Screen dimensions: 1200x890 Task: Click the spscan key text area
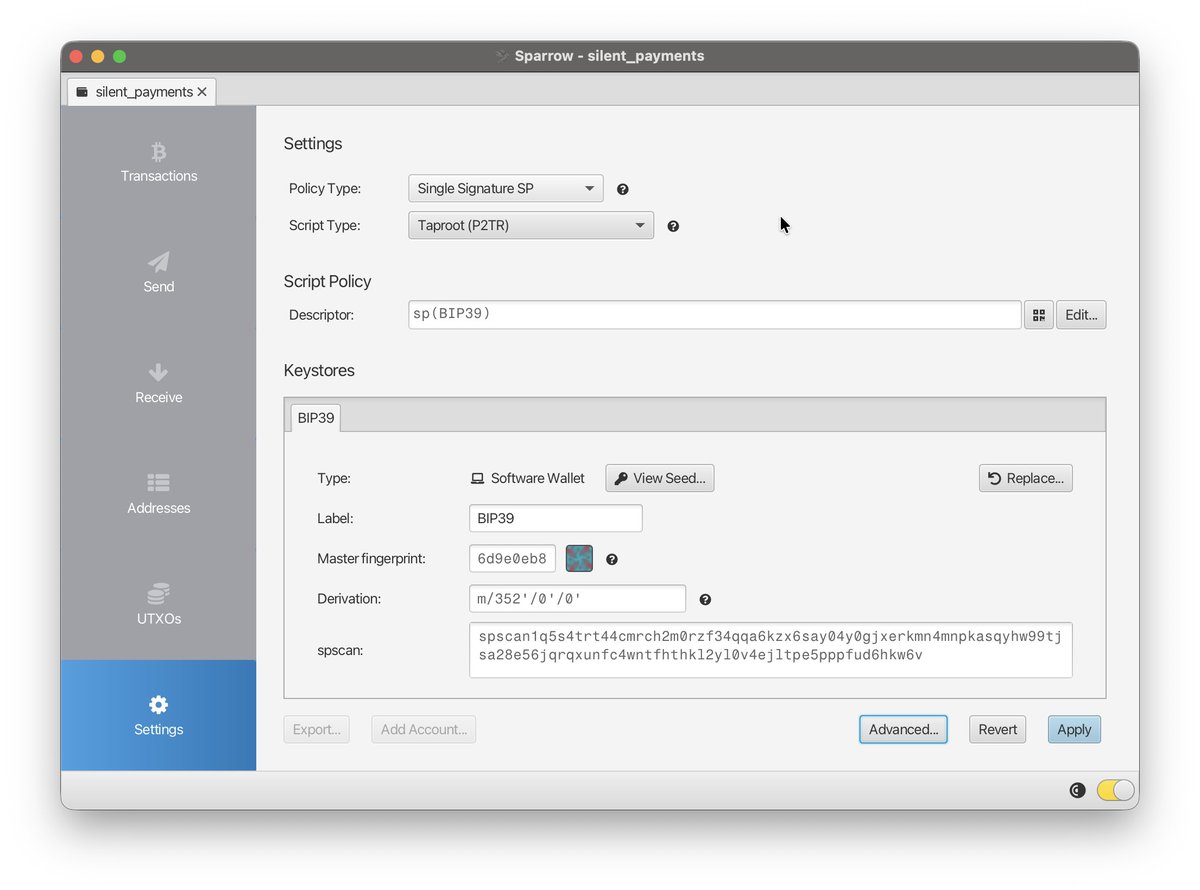click(x=771, y=650)
